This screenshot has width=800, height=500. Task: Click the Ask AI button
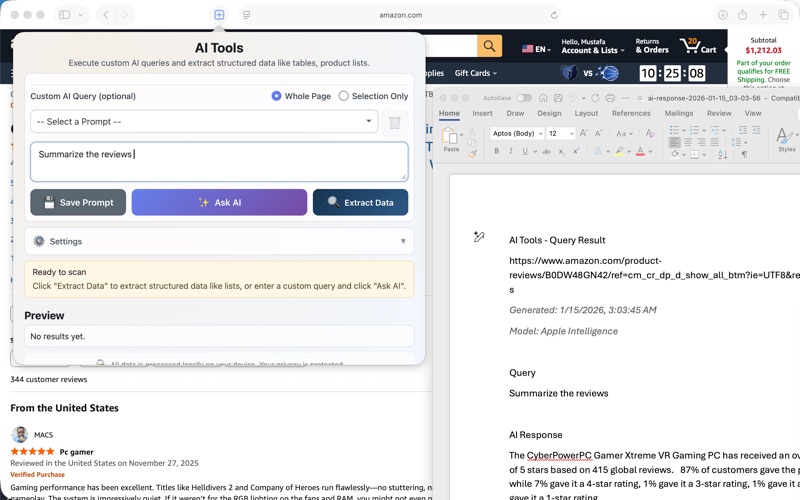pyautogui.click(x=219, y=203)
